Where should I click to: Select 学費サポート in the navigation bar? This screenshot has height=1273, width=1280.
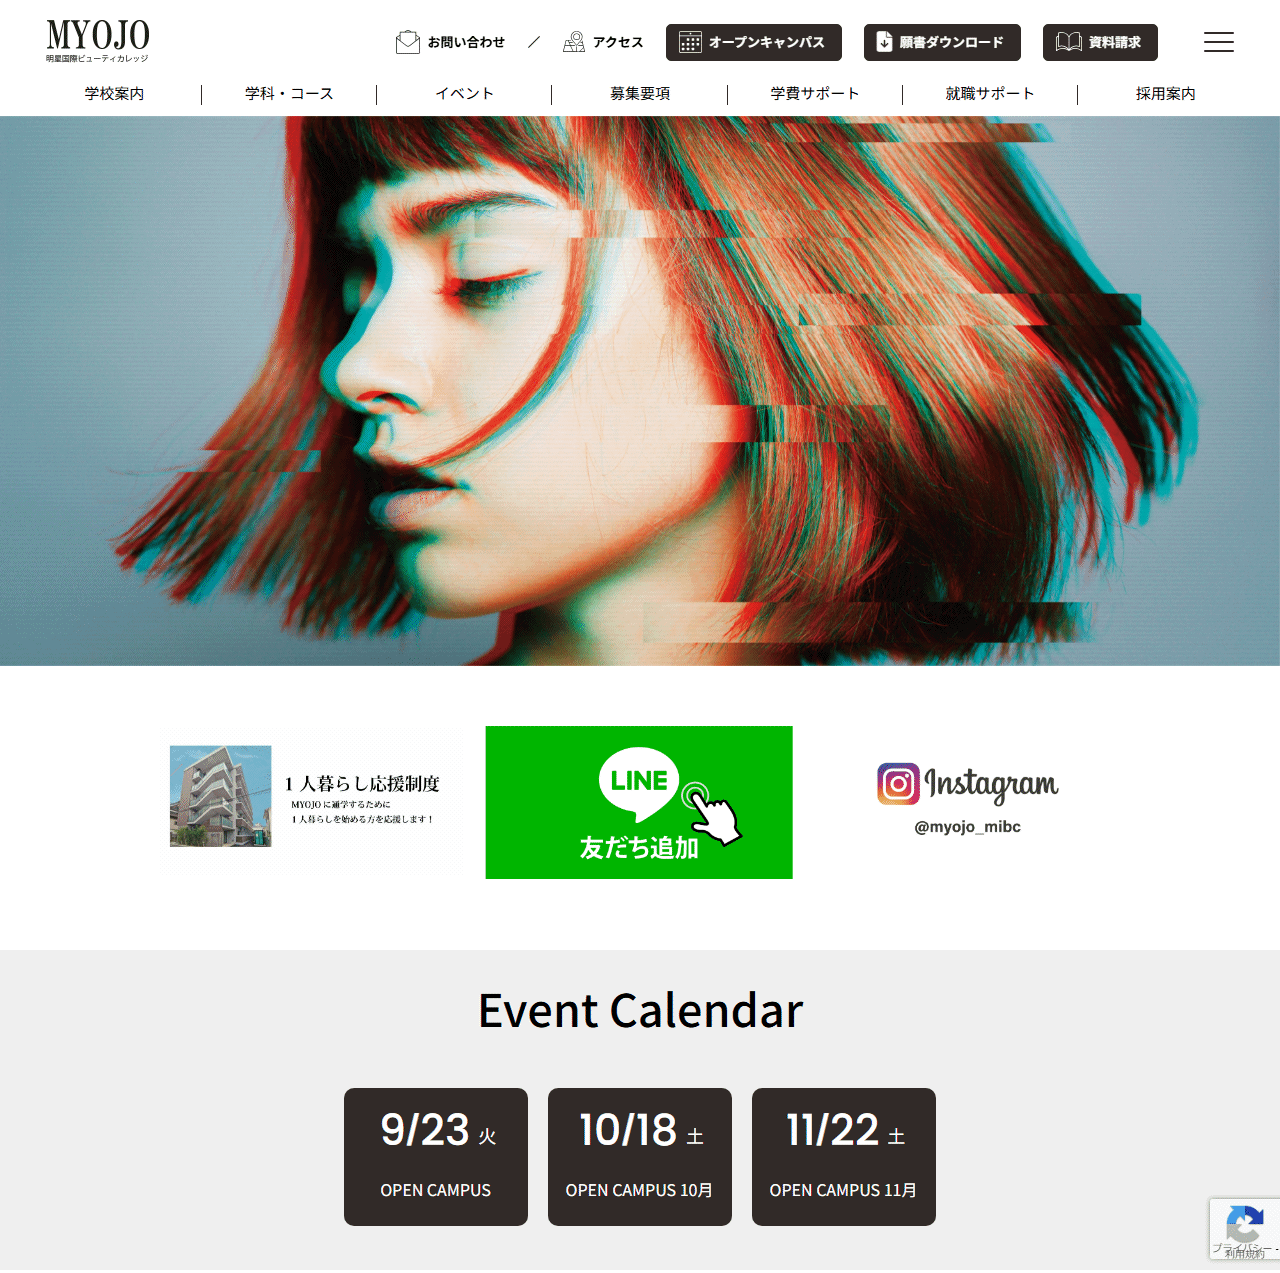coord(815,94)
